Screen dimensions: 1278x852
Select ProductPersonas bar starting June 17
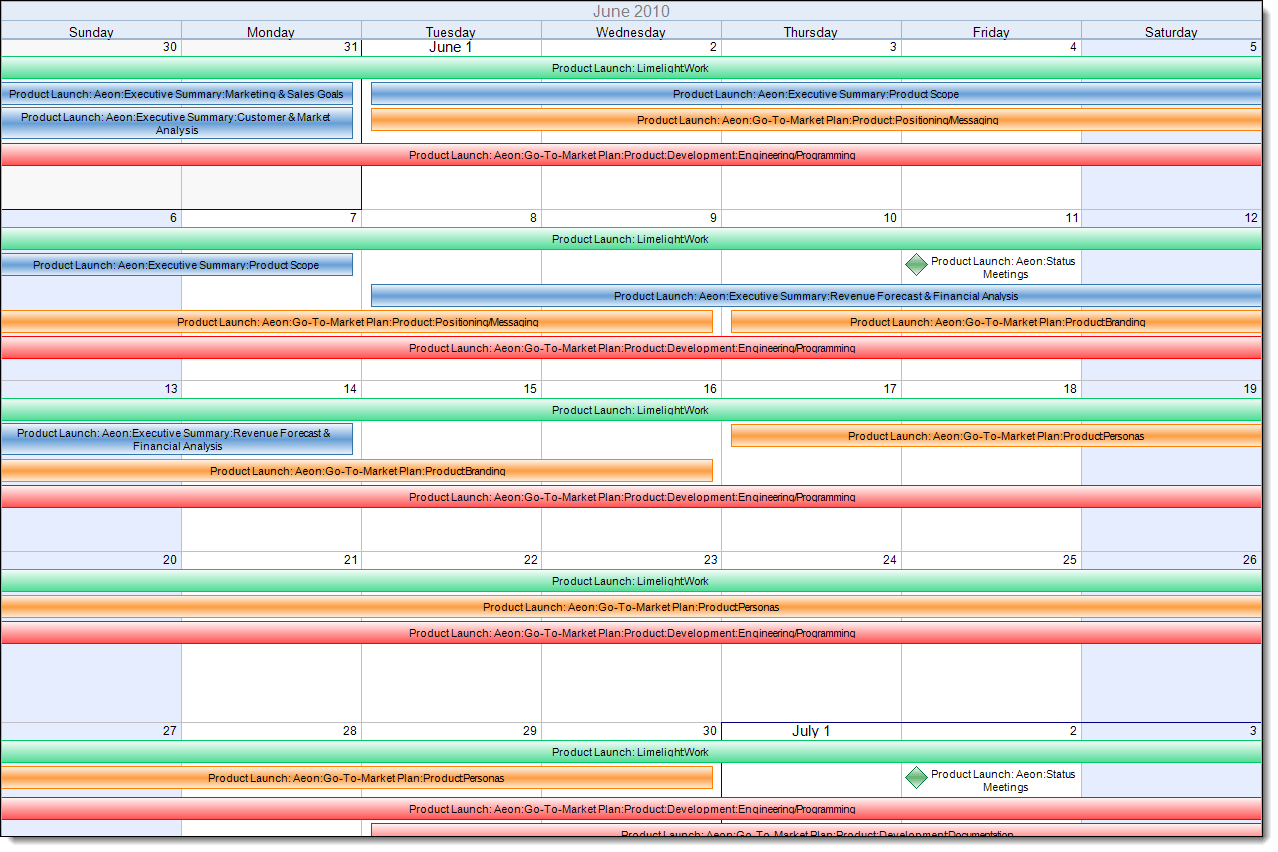(996, 436)
